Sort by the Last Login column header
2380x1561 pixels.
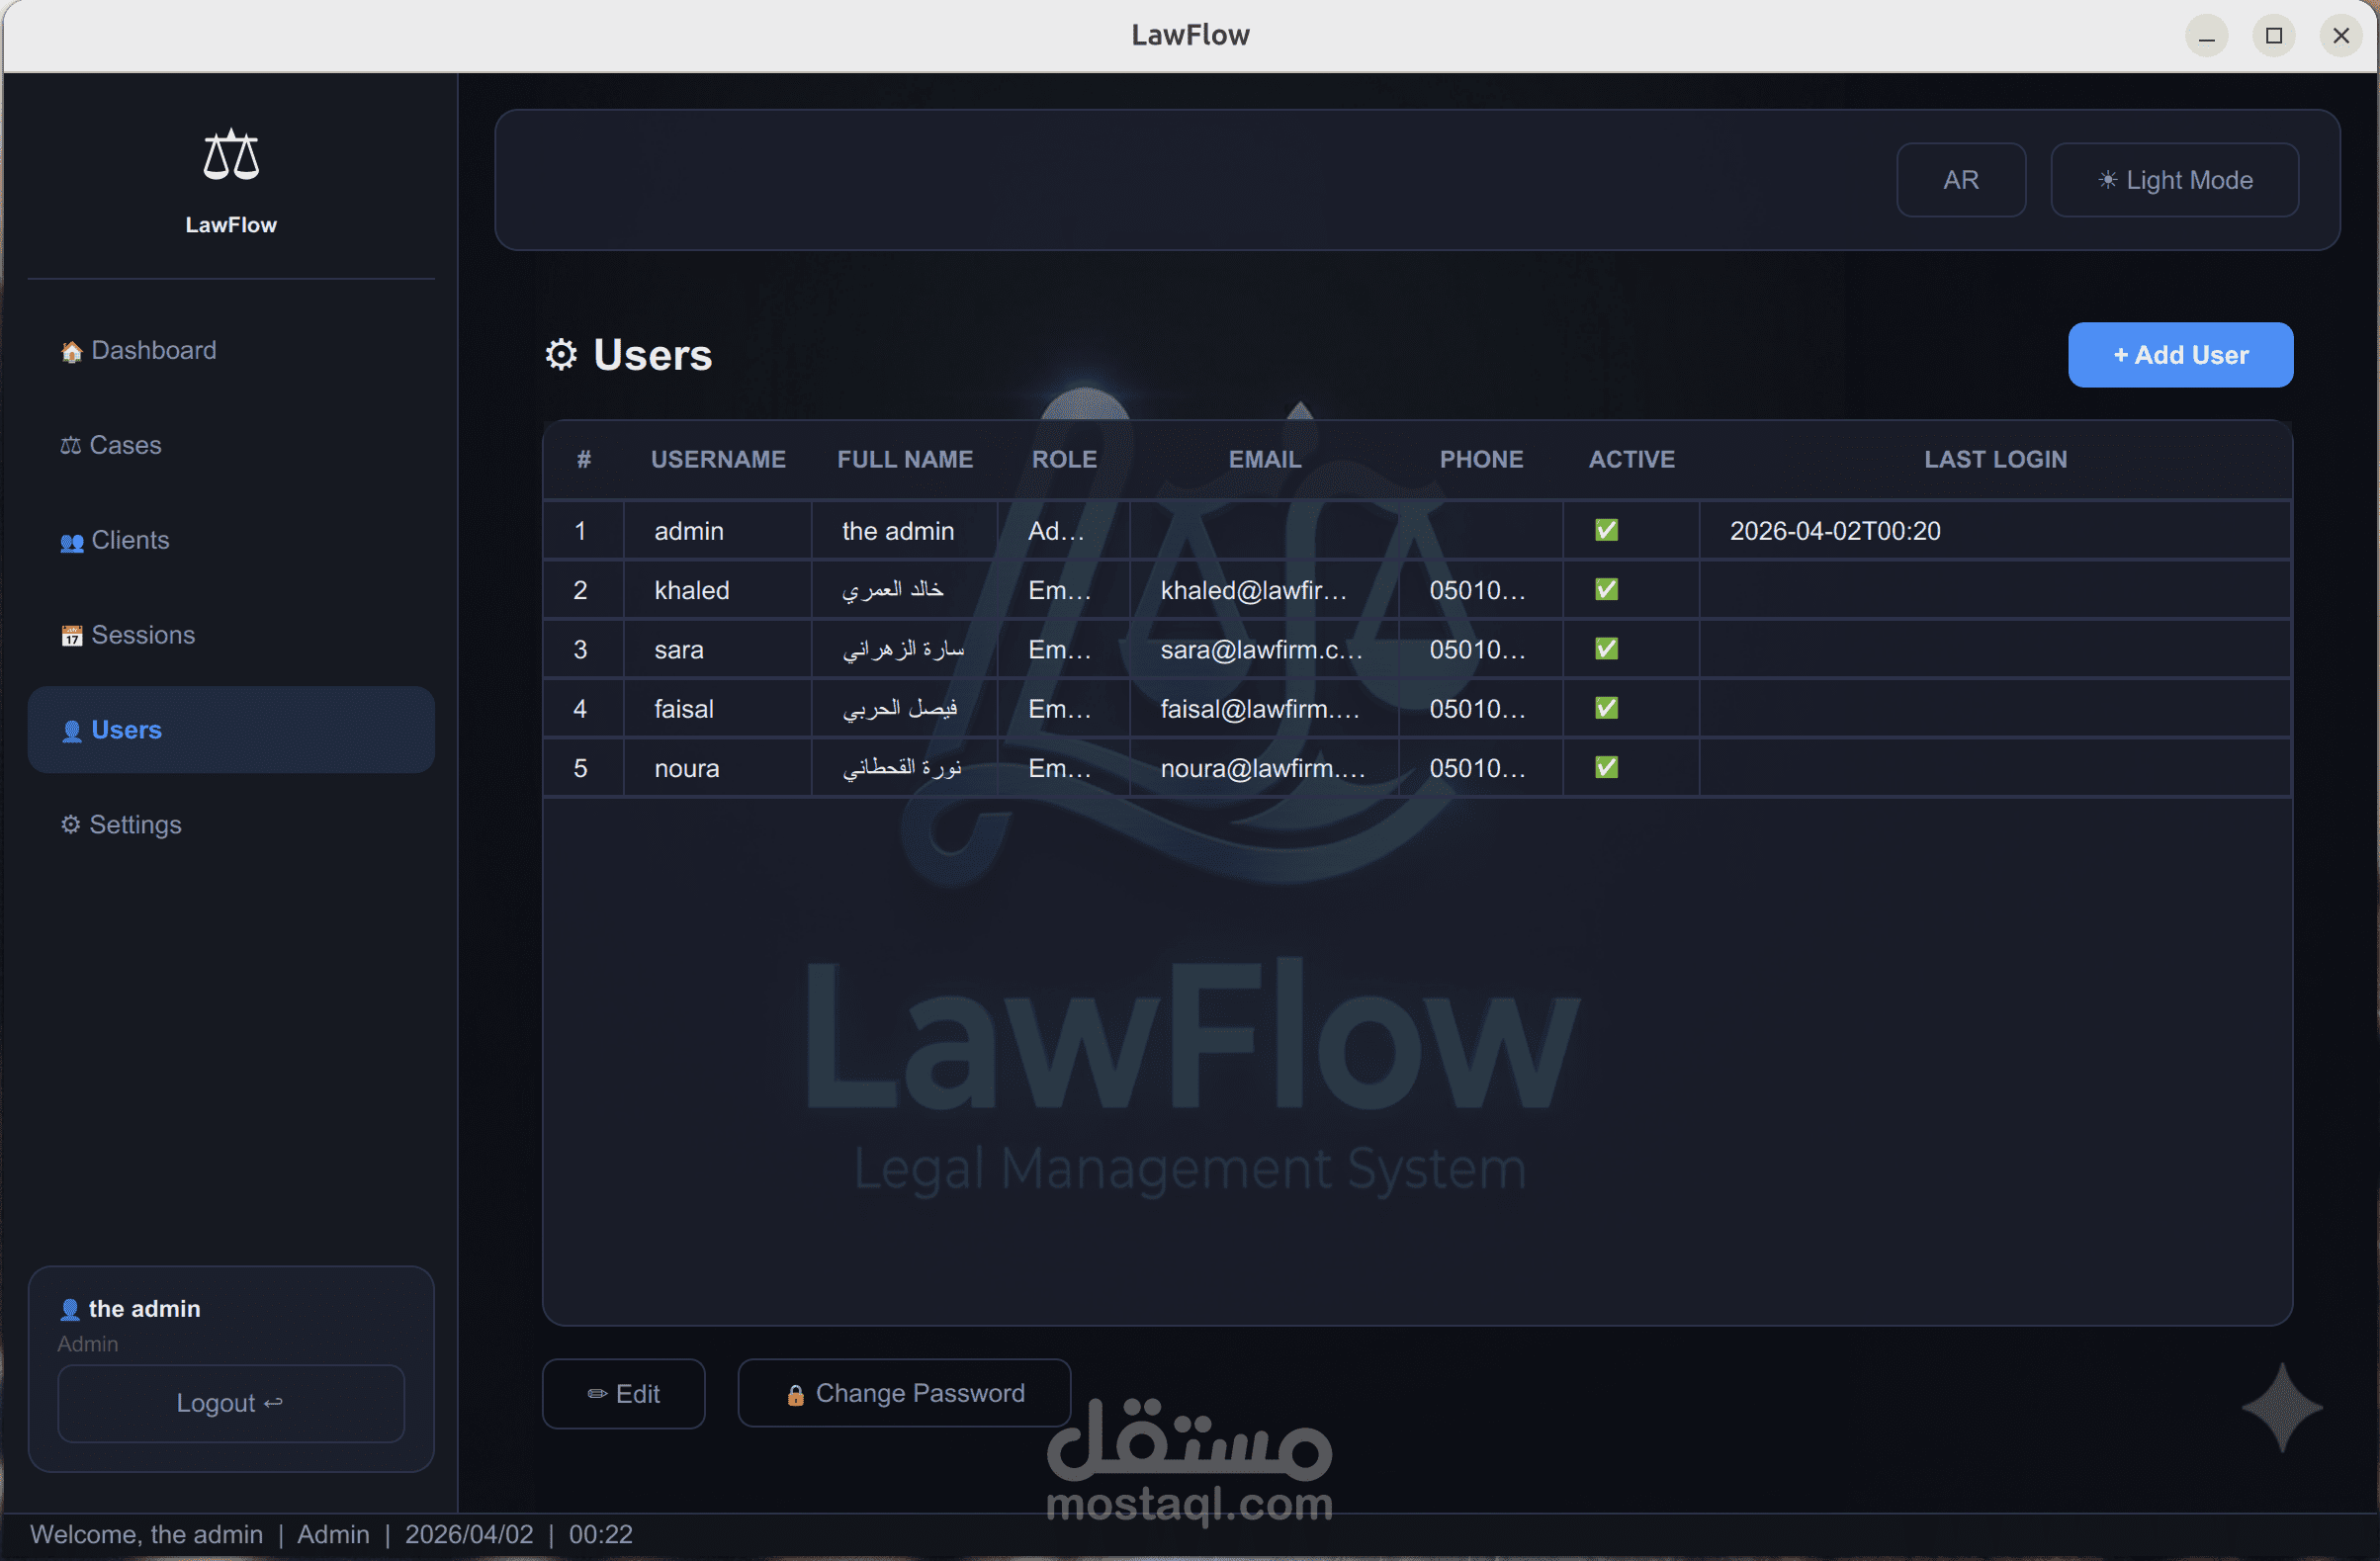pyautogui.click(x=1994, y=459)
